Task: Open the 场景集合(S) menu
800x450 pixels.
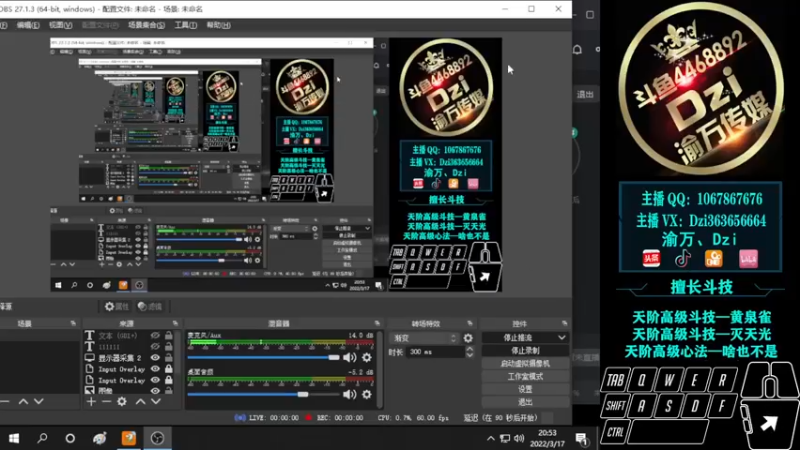Action: (146, 25)
